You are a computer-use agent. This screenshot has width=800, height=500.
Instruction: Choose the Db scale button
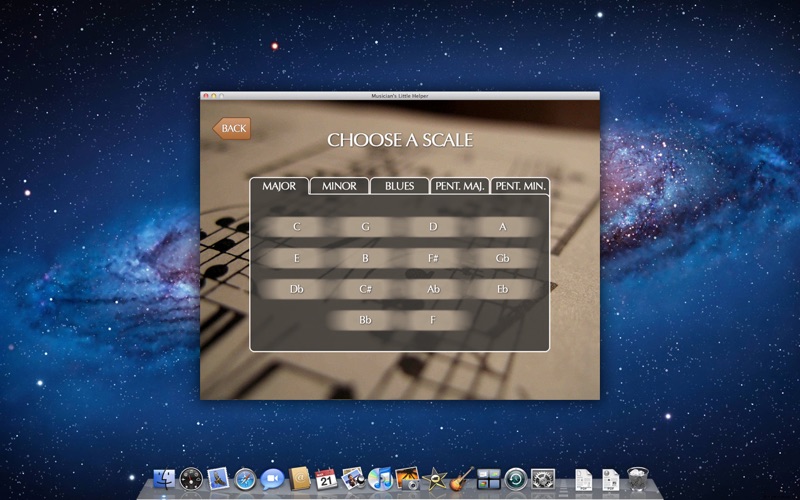(296, 289)
